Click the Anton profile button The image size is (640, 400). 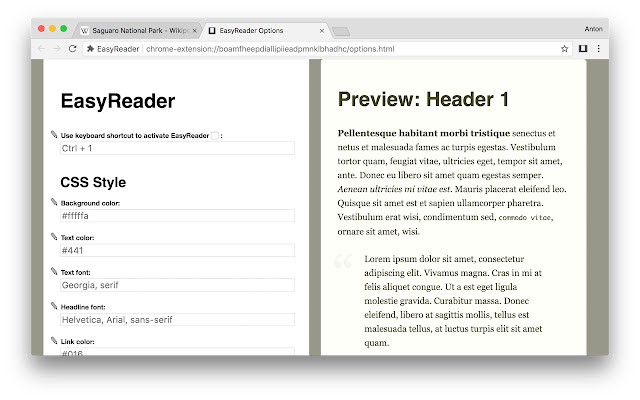(x=593, y=29)
